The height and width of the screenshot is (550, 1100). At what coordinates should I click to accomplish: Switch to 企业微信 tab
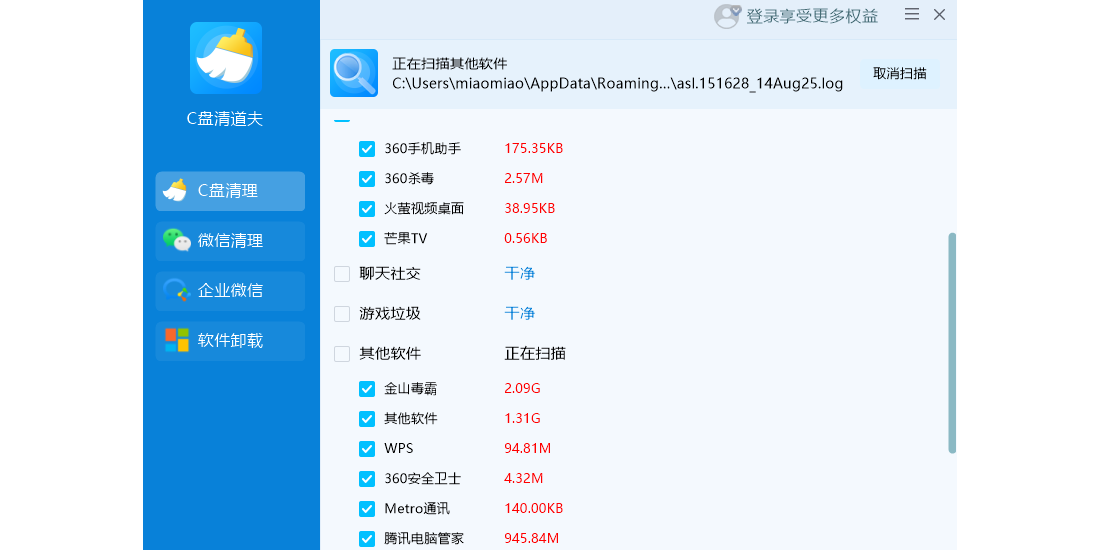tap(230, 290)
